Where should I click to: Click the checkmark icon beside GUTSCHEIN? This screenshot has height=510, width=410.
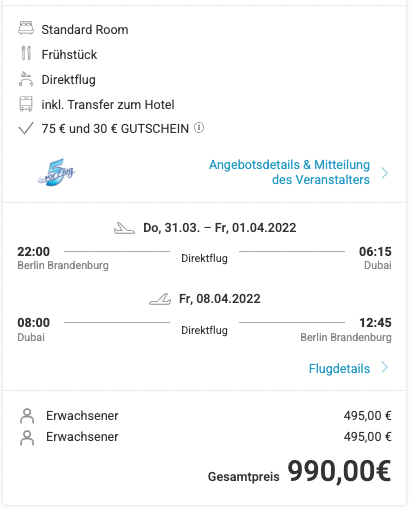point(26,128)
